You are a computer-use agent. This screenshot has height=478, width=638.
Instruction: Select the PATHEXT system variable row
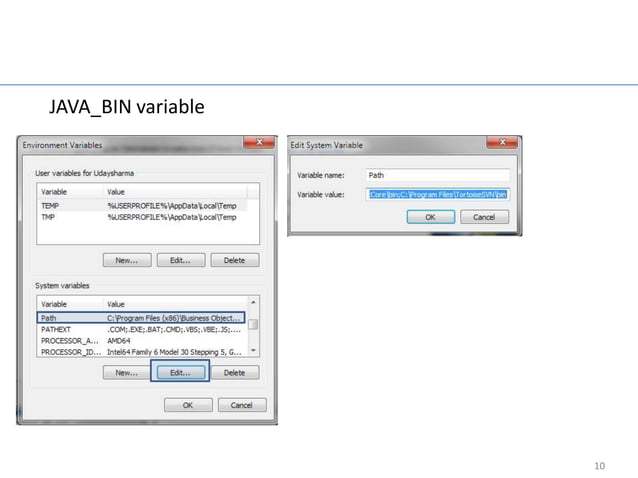141,330
